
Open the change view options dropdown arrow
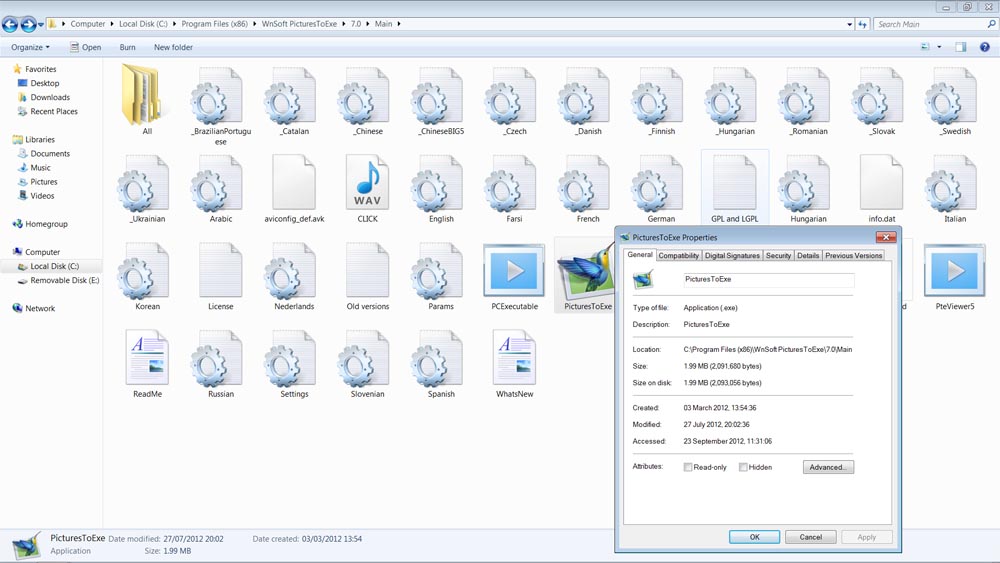tap(939, 47)
